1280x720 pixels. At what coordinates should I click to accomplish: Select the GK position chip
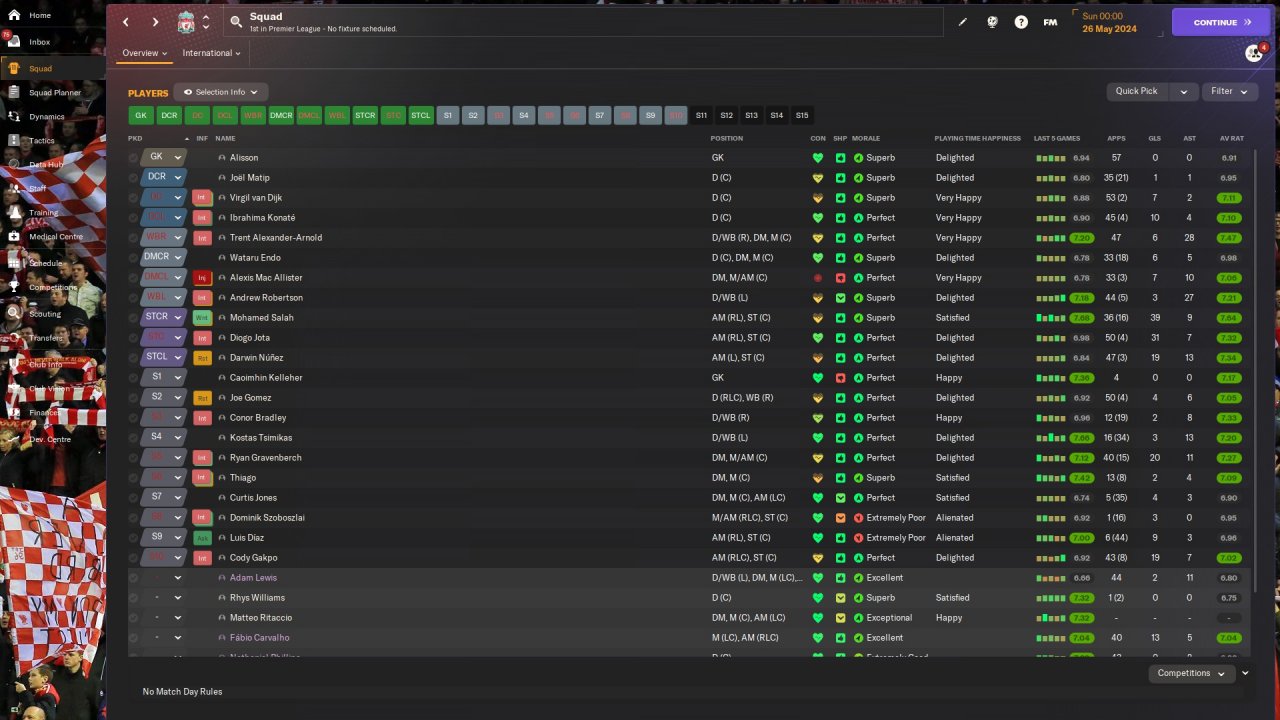[141, 116]
